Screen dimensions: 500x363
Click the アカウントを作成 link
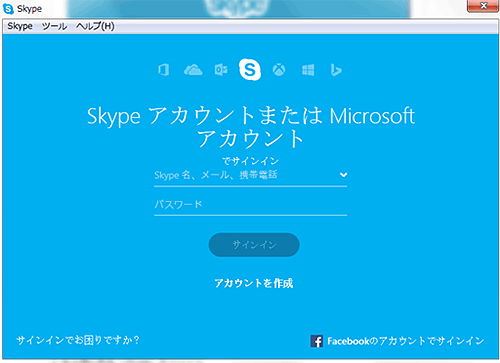pos(254,283)
